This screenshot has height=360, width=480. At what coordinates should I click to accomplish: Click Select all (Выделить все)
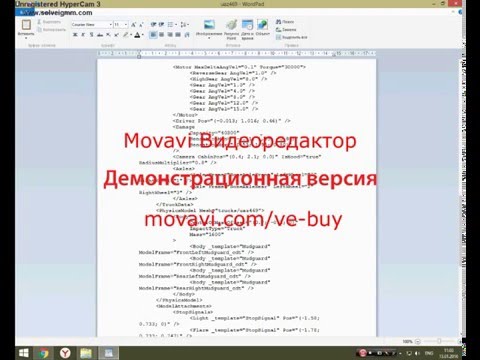point(291,37)
